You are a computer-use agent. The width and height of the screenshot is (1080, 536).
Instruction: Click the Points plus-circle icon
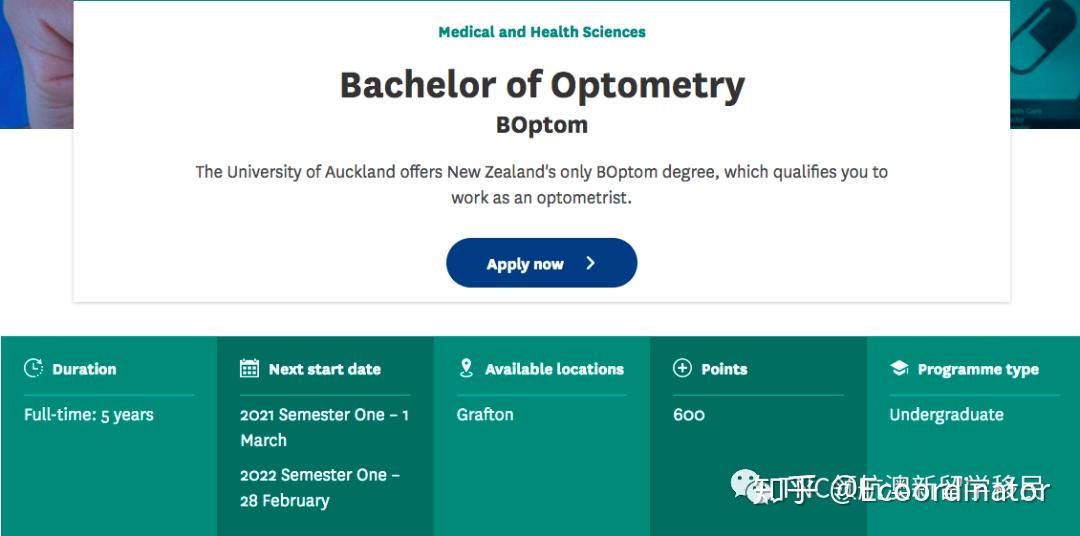pos(683,368)
